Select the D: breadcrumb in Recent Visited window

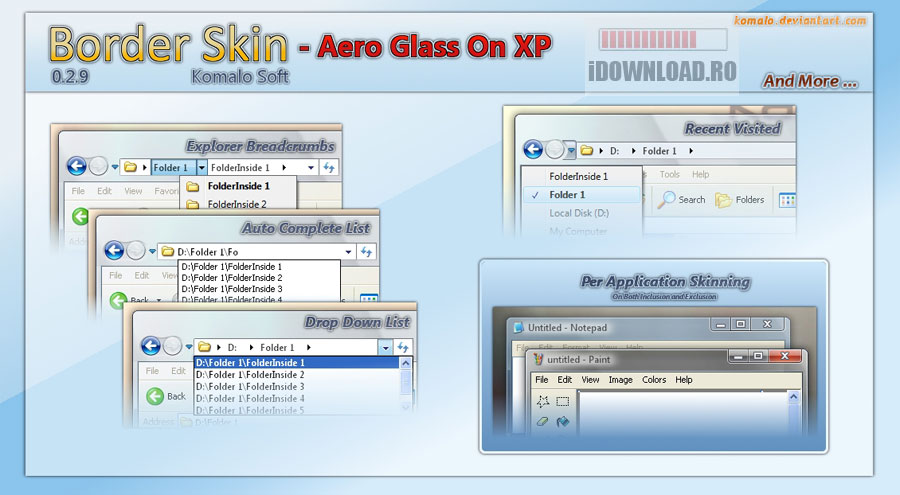pos(614,151)
